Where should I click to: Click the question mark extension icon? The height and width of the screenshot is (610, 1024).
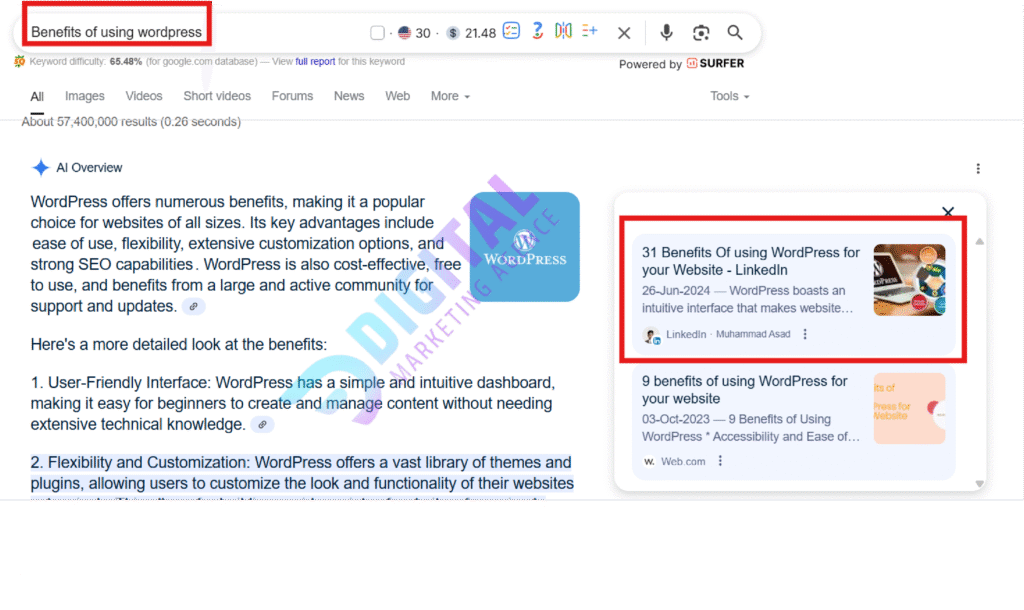pos(537,31)
